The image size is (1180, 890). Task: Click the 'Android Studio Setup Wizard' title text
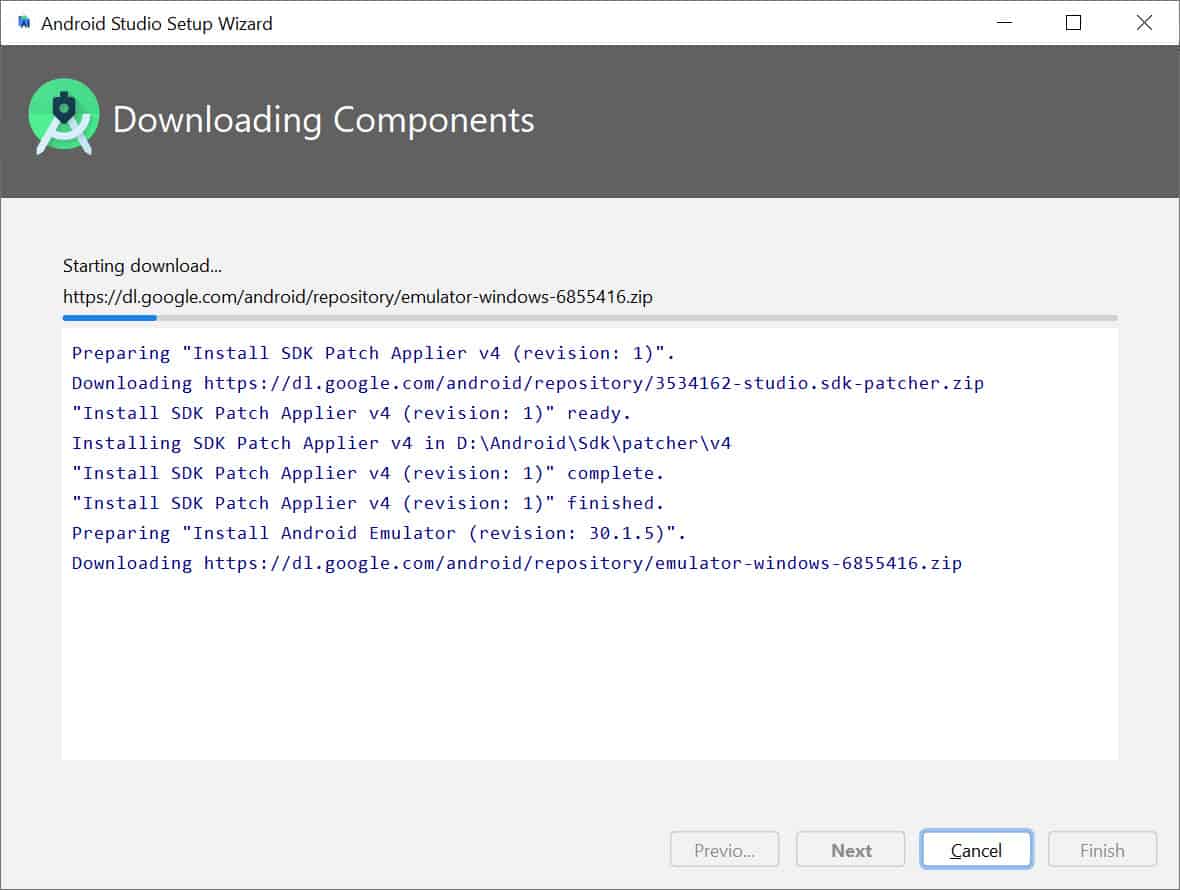[x=156, y=23]
